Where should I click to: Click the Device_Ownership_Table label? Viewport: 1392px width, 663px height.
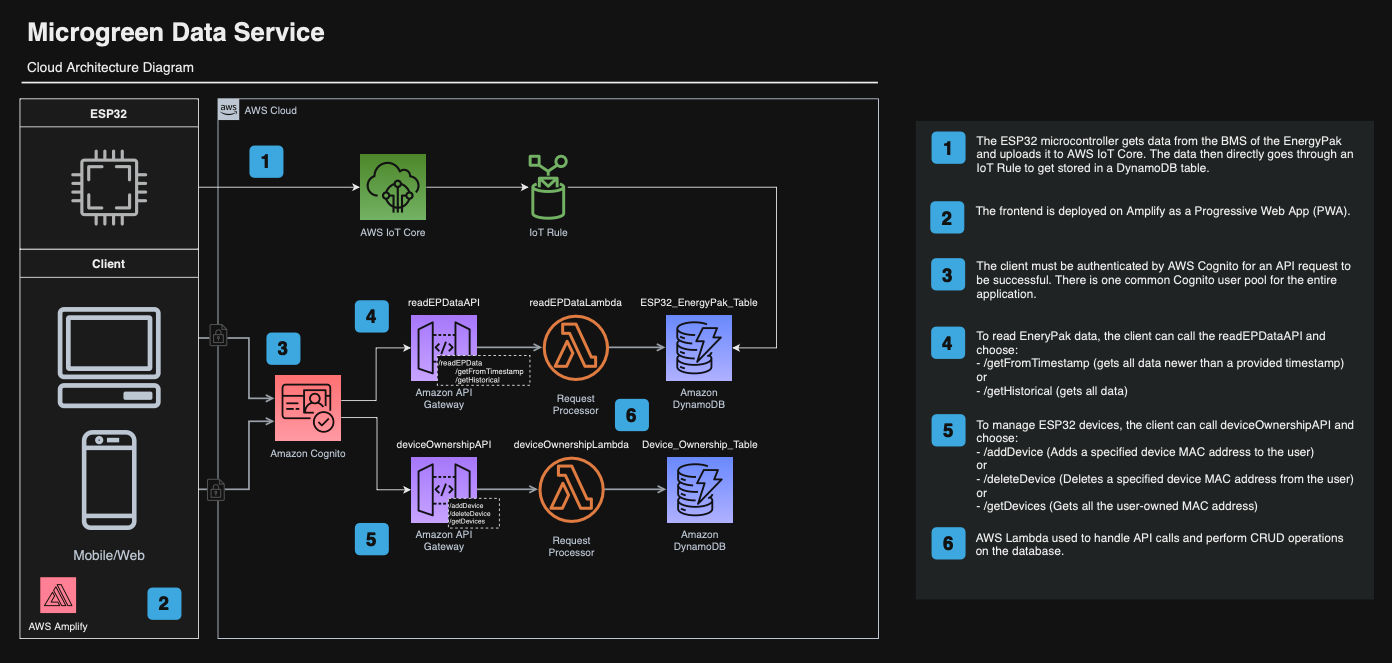(x=699, y=444)
